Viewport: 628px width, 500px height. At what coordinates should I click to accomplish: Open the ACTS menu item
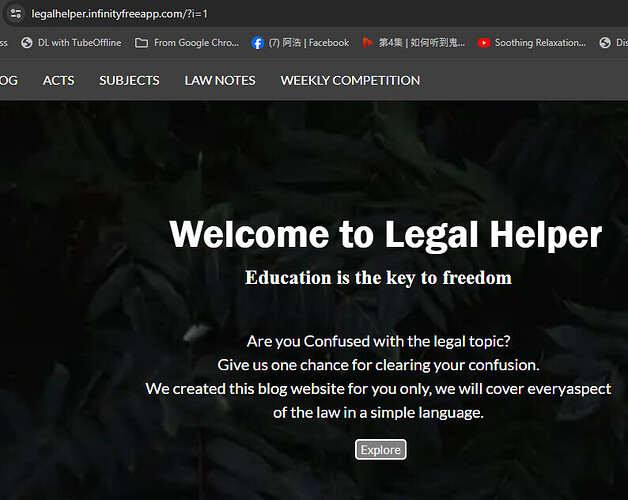(x=58, y=81)
